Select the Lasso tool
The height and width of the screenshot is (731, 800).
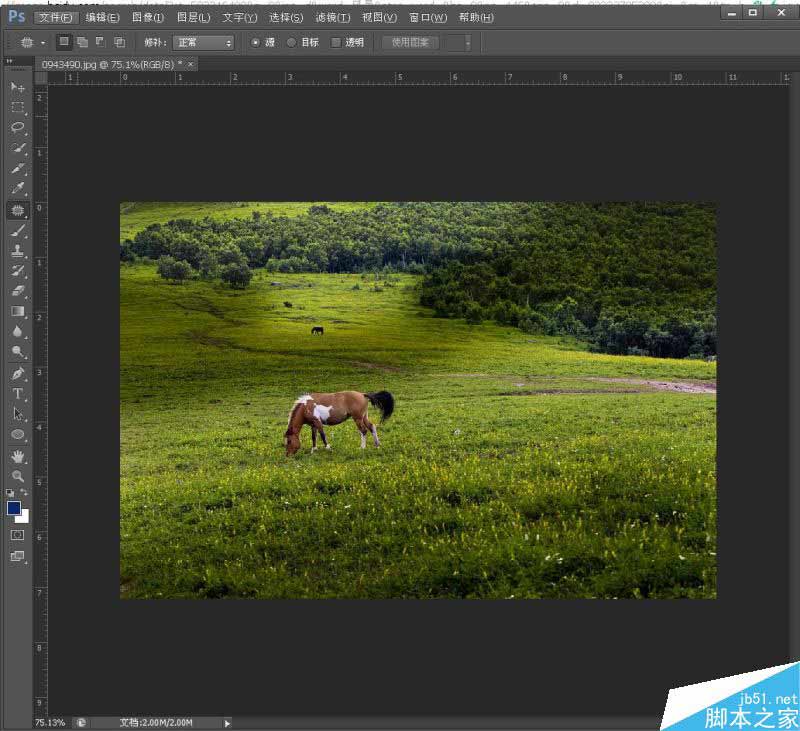(17, 128)
